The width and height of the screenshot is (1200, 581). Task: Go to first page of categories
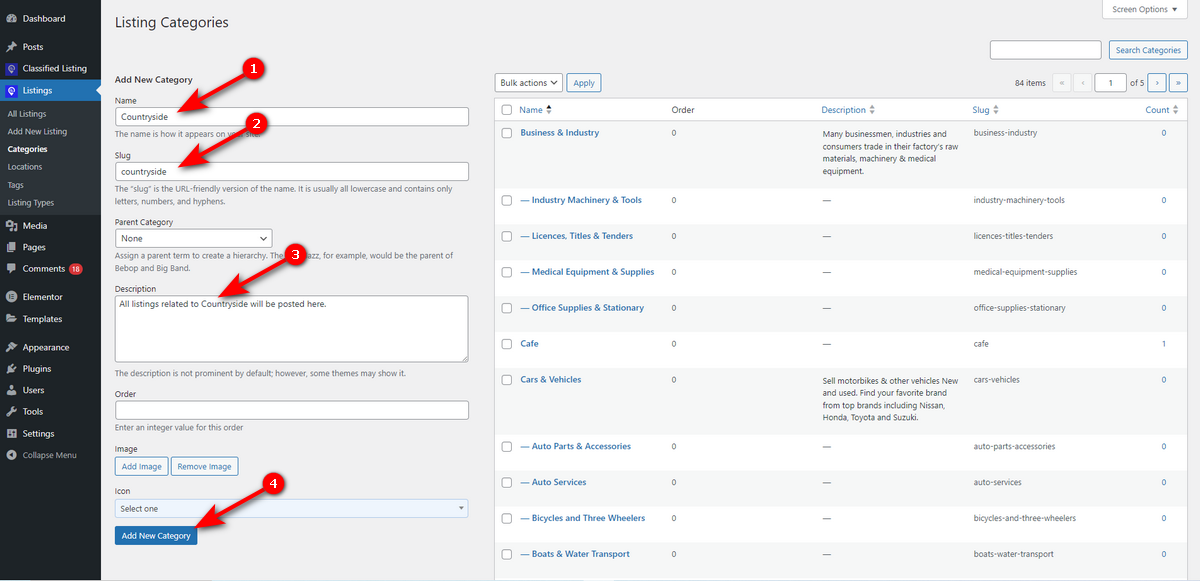(x=1061, y=83)
